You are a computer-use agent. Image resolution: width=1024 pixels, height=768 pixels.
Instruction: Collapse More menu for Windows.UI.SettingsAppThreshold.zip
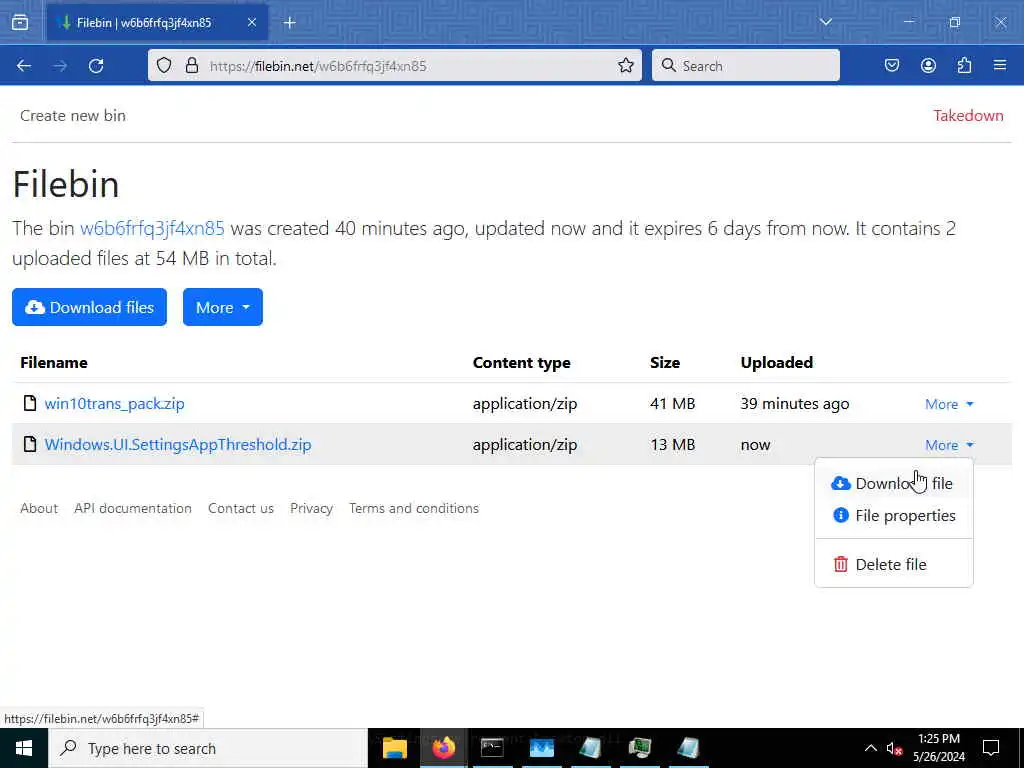point(949,445)
